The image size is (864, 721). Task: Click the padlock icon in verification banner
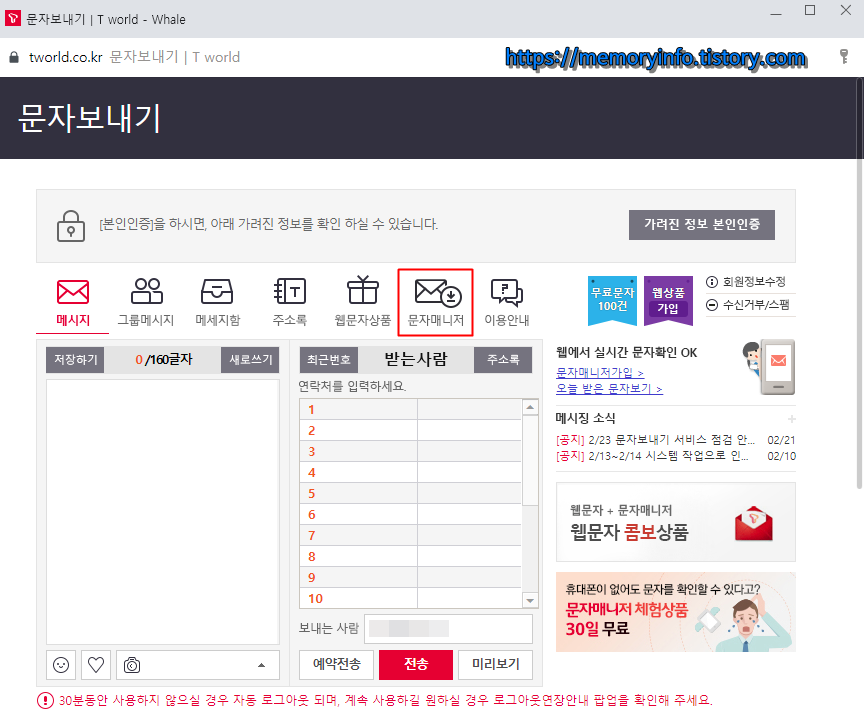pos(71,226)
